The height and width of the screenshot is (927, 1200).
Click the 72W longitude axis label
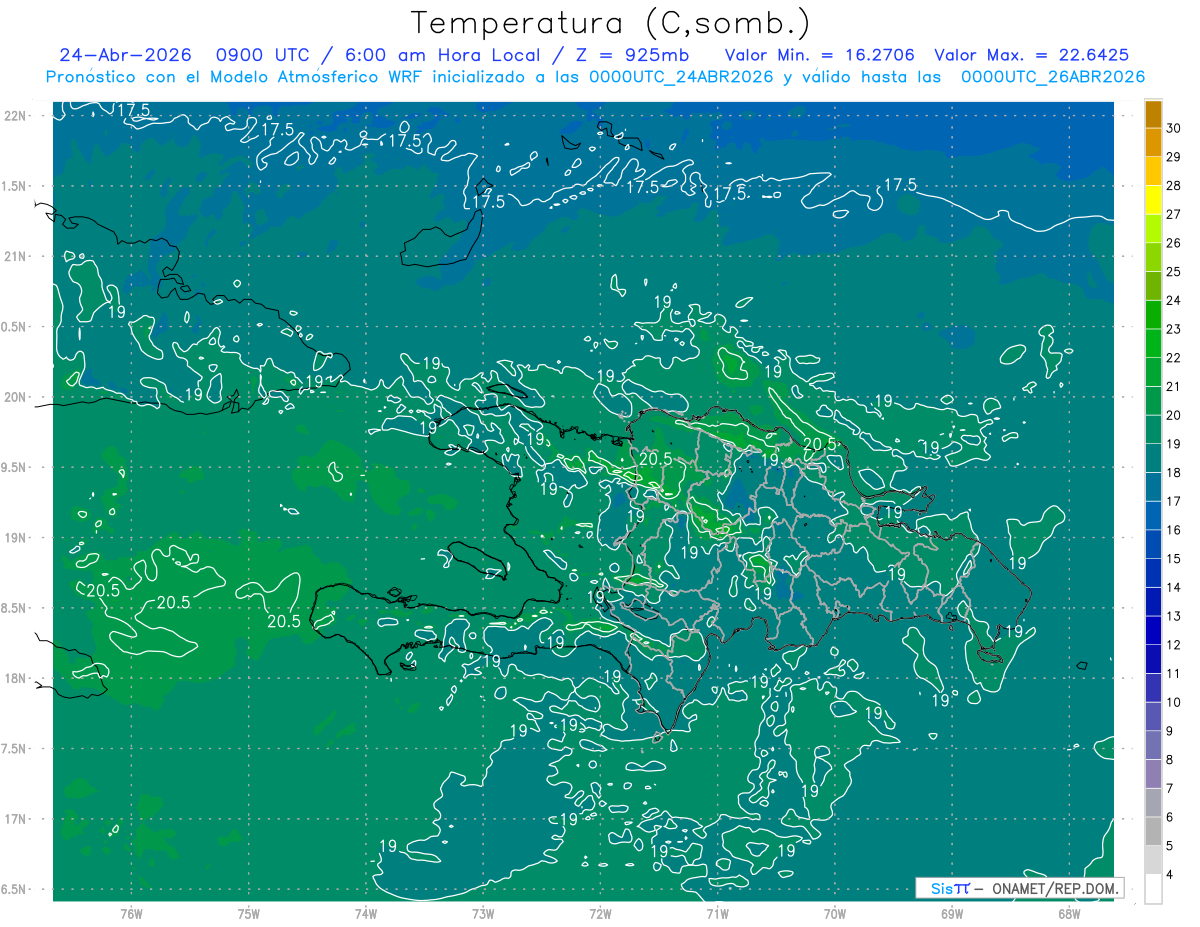[x=600, y=912]
